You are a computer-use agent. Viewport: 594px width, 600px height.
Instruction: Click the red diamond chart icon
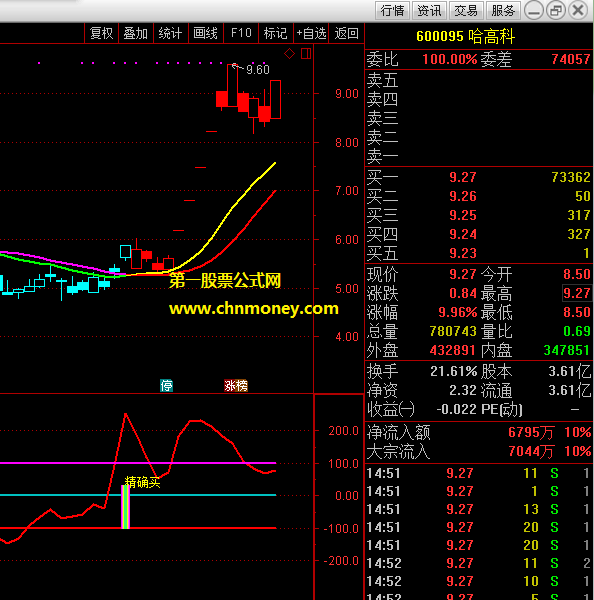pyautogui.click(x=289, y=54)
